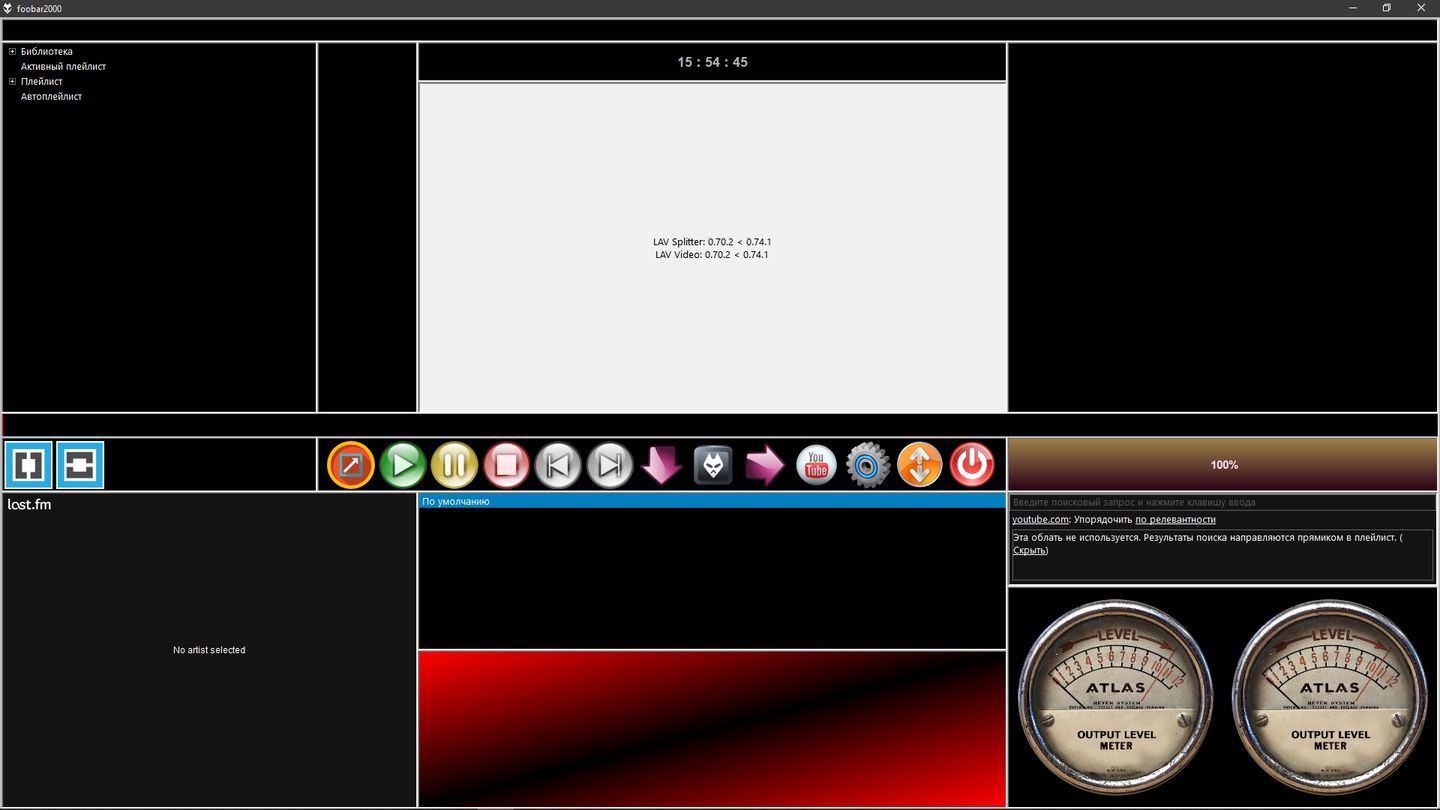Expand the Плейлист tree node
The width and height of the screenshot is (1440, 810).
(12, 82)
